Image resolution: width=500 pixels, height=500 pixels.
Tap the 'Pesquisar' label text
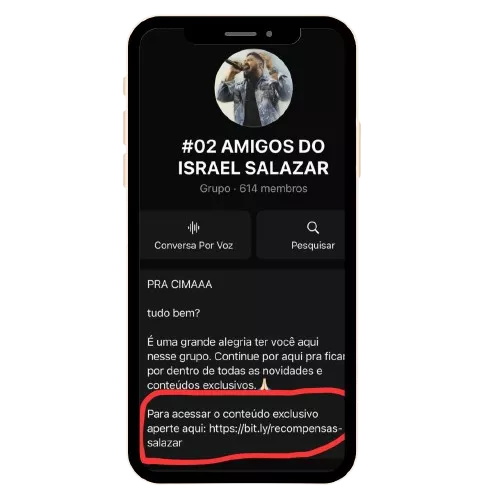[x=313, y=246]
